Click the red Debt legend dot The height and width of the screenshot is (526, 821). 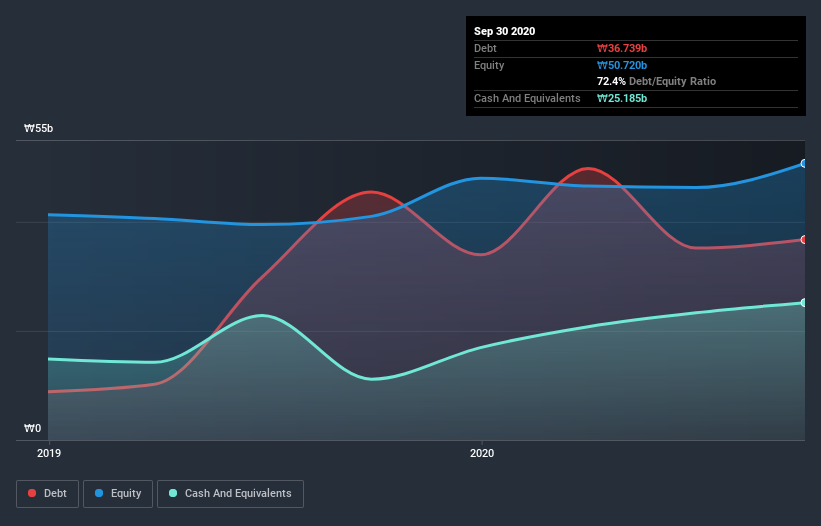pos(32,493)
